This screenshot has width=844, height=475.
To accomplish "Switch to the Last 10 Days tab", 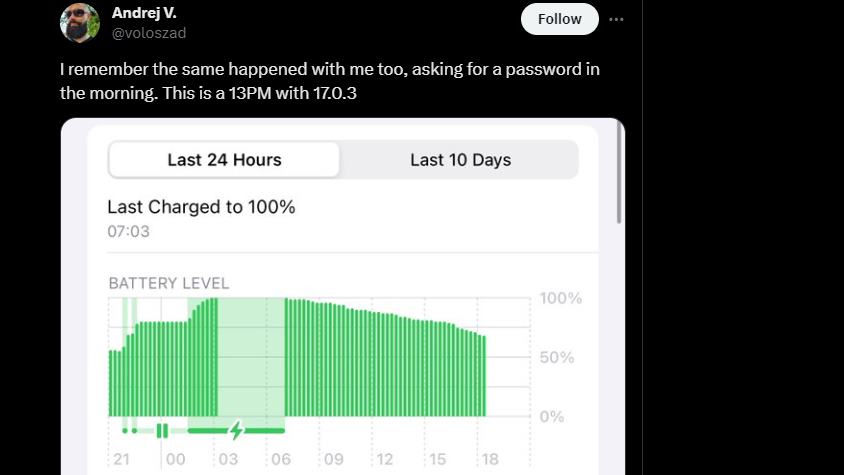I will 460,160.
